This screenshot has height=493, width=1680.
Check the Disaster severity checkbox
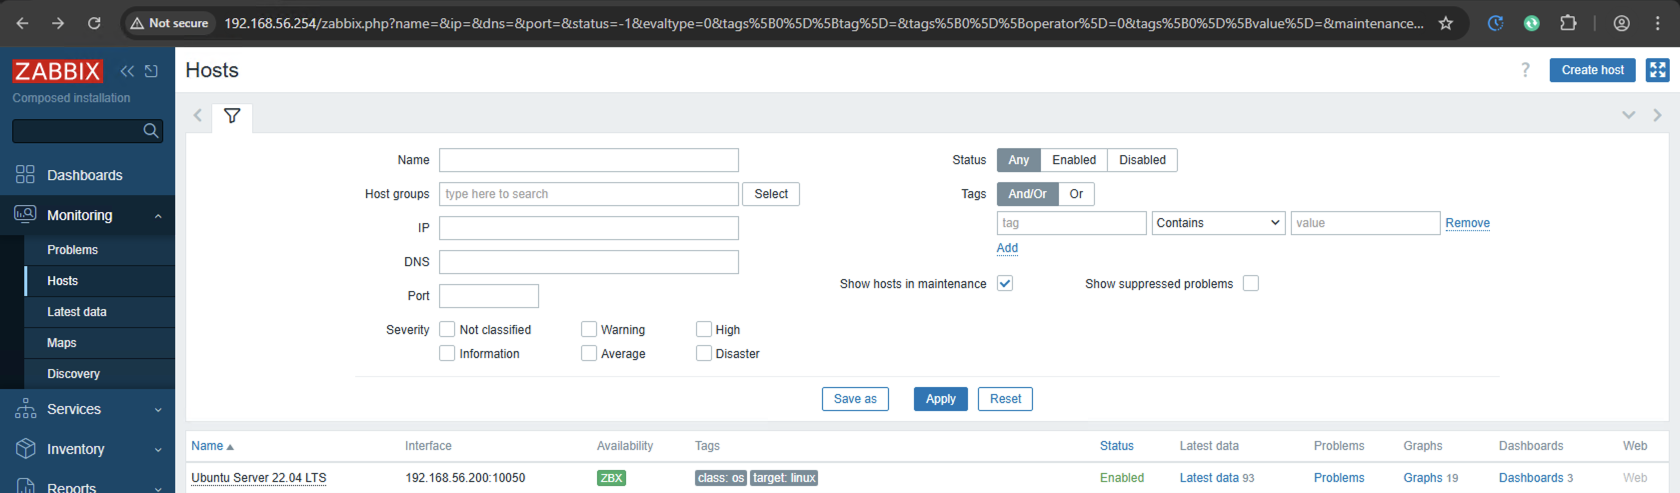click(x=704, y=353)
